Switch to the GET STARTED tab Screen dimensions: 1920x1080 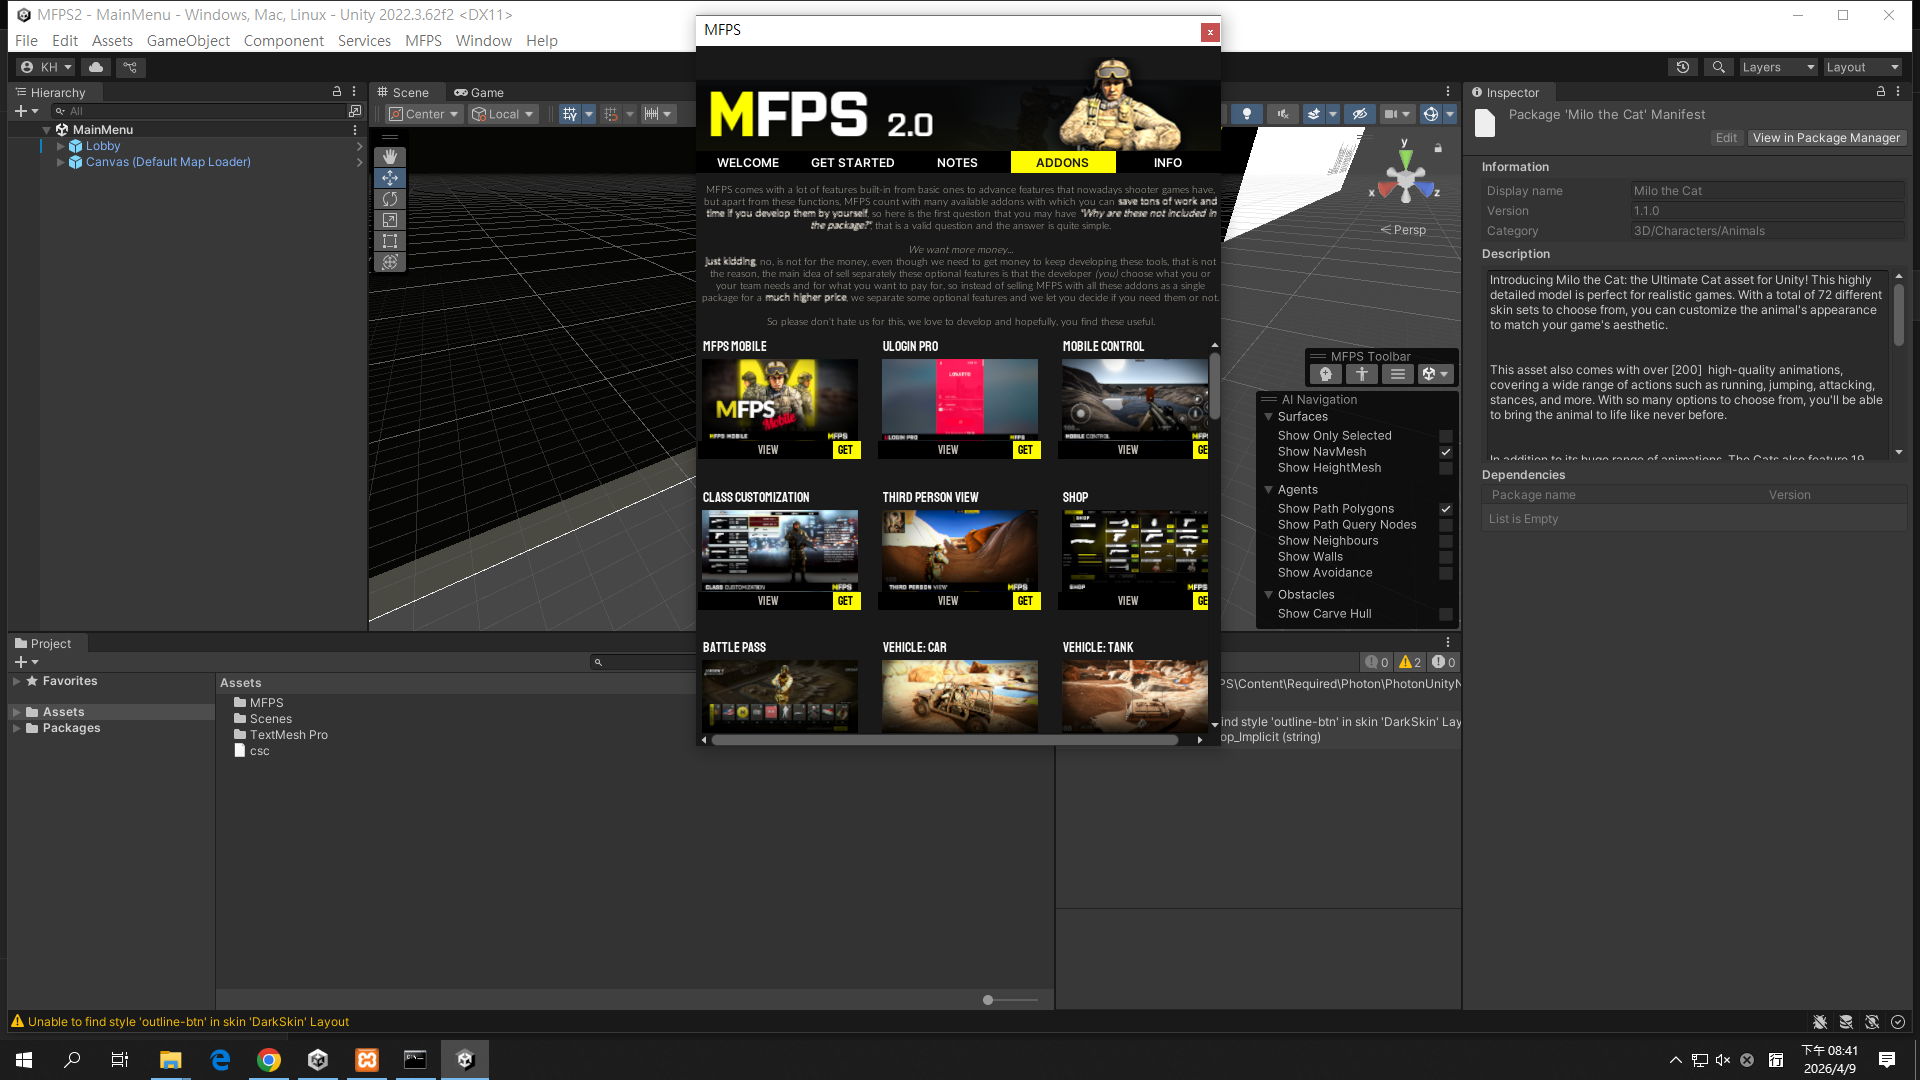click(852, 162)
